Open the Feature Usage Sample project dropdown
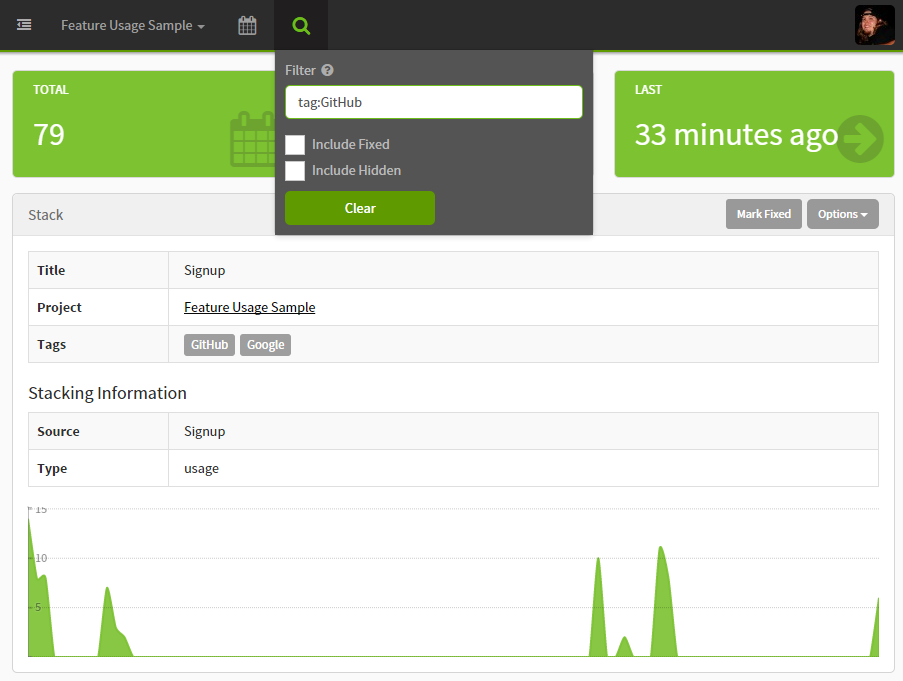The image size is (903, 681). coord(131,25)
